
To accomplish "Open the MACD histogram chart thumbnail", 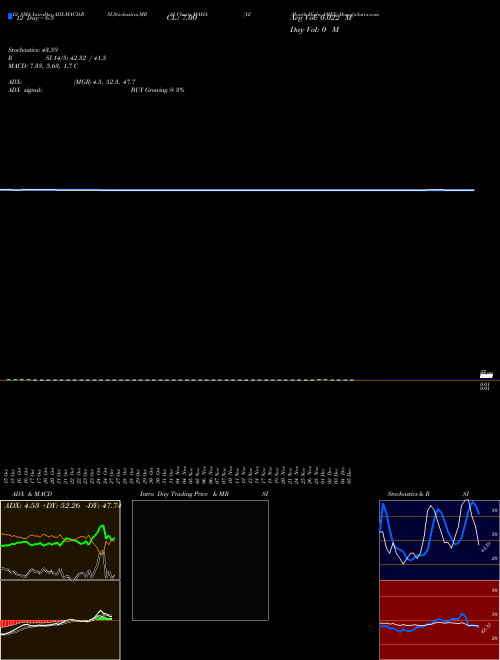I will pos(60,620).
